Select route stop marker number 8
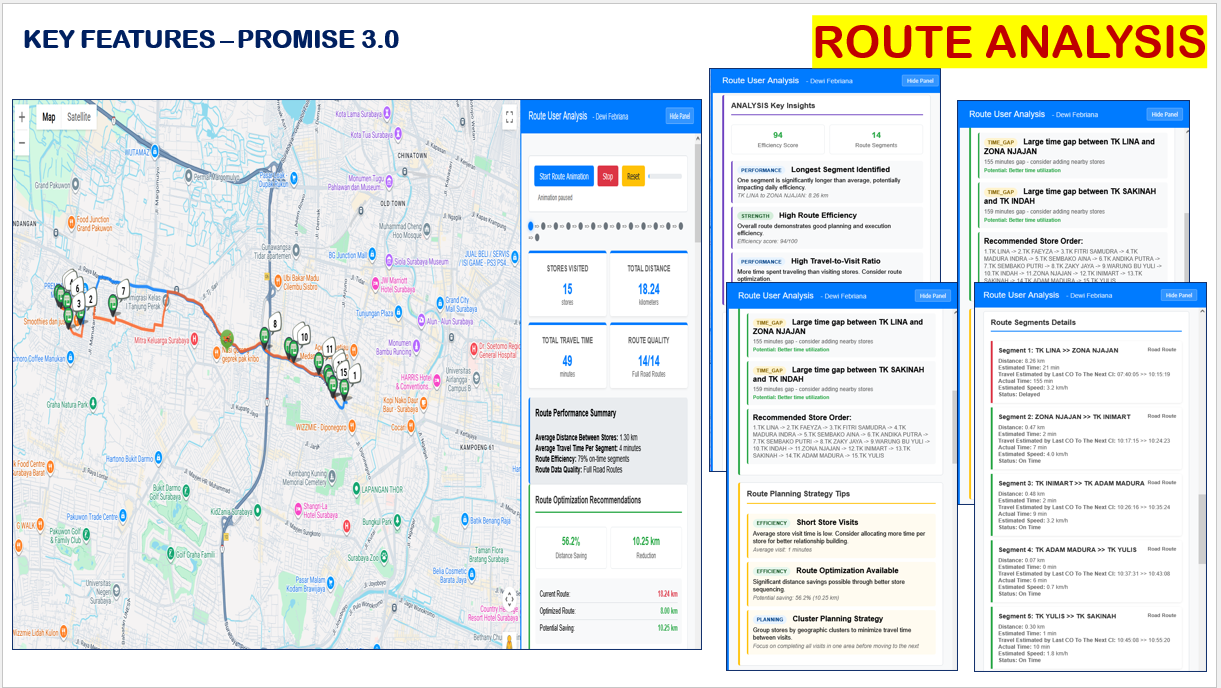Viewport: 1221px width, 688px height. pos(274,325)
